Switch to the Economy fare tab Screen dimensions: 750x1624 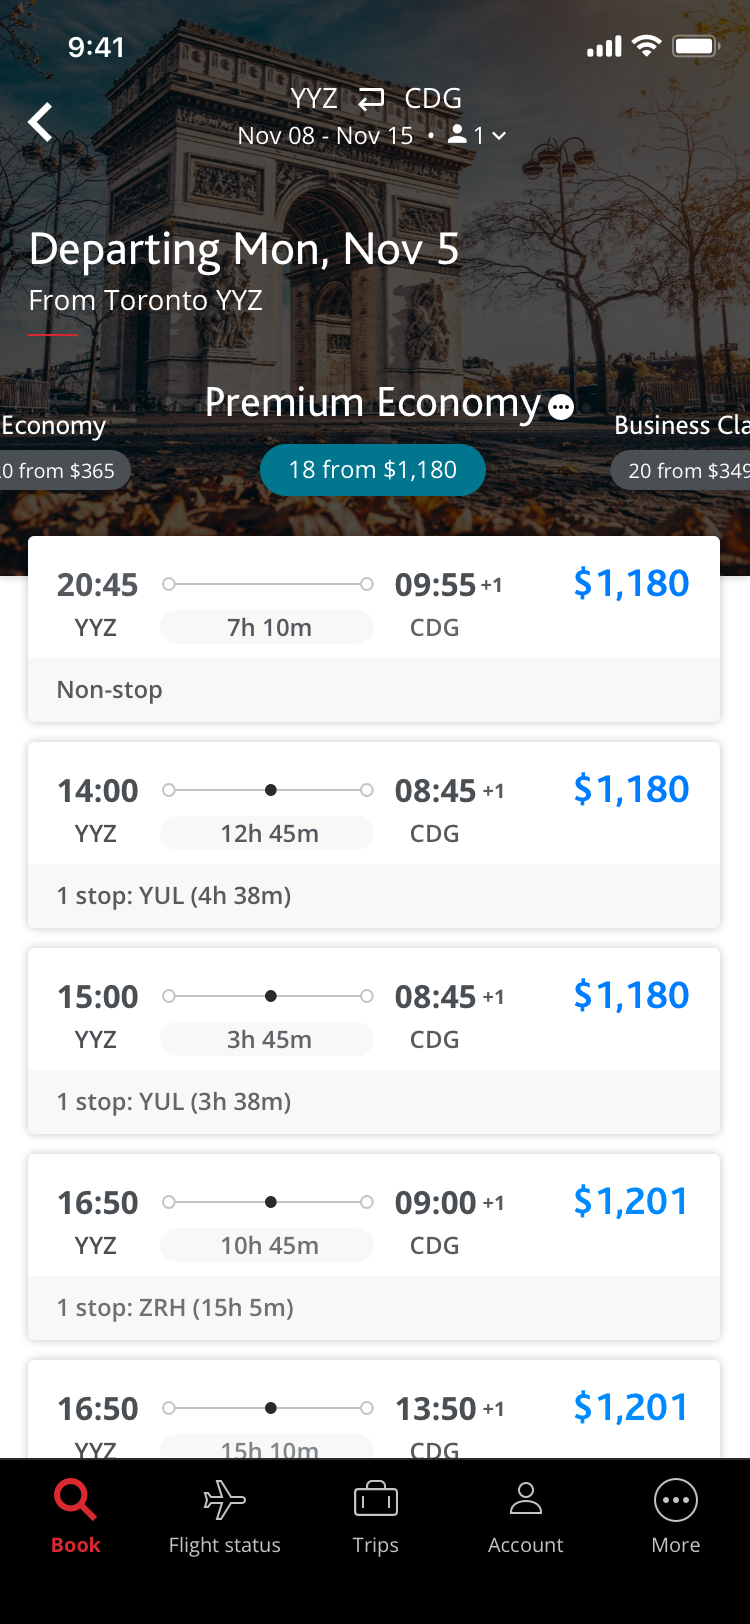(54, 426)
